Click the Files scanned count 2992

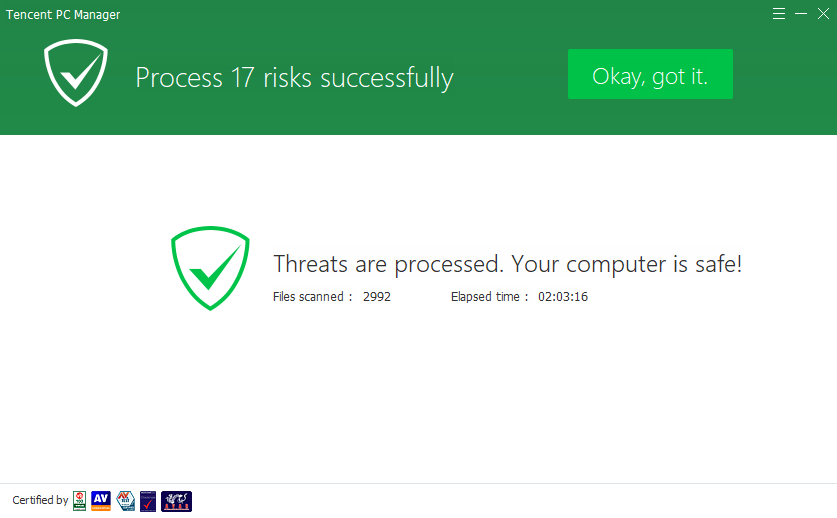click(x=377, y=297)
